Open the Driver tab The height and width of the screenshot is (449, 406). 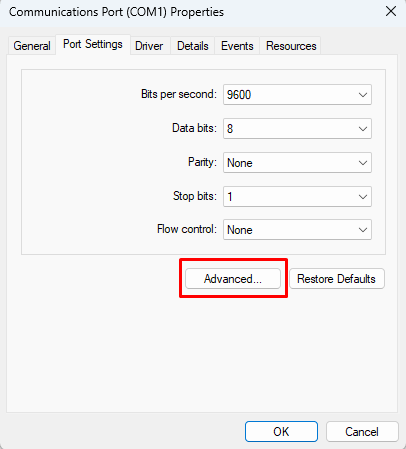[149, 46]
